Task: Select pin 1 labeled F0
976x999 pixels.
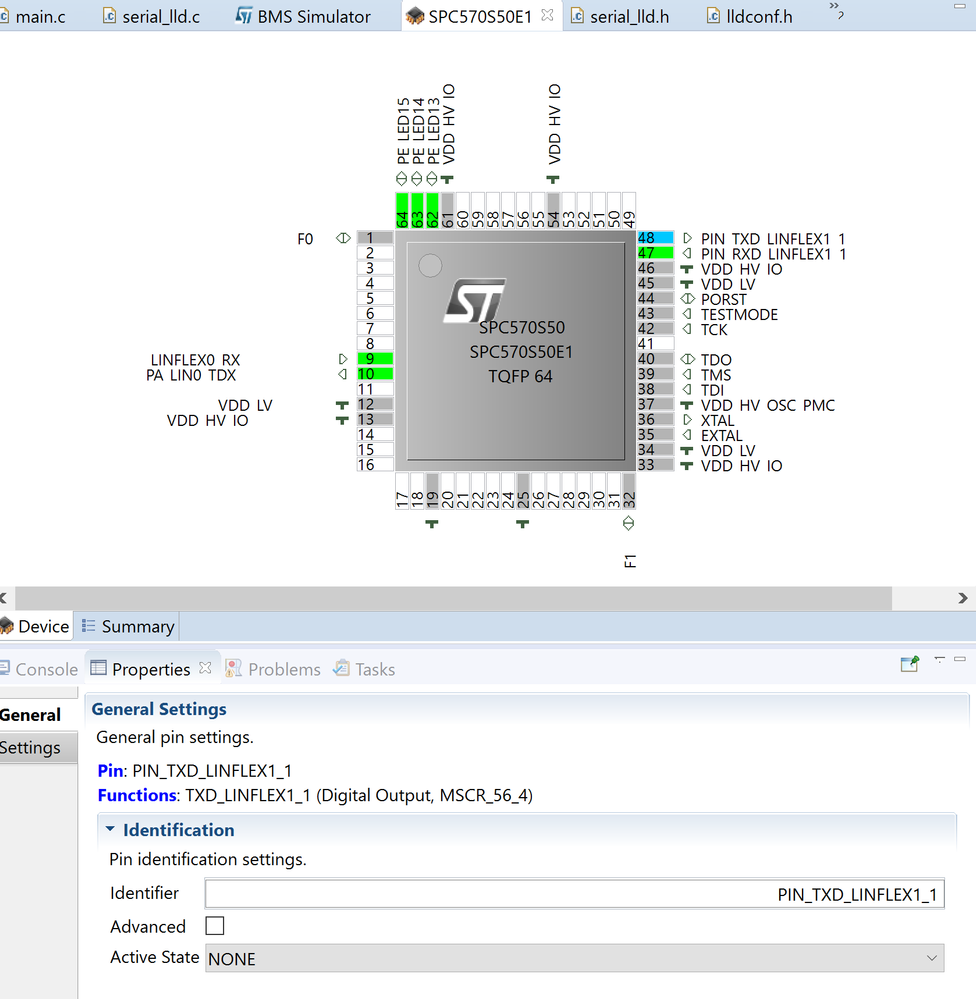Action: point(375,238)
